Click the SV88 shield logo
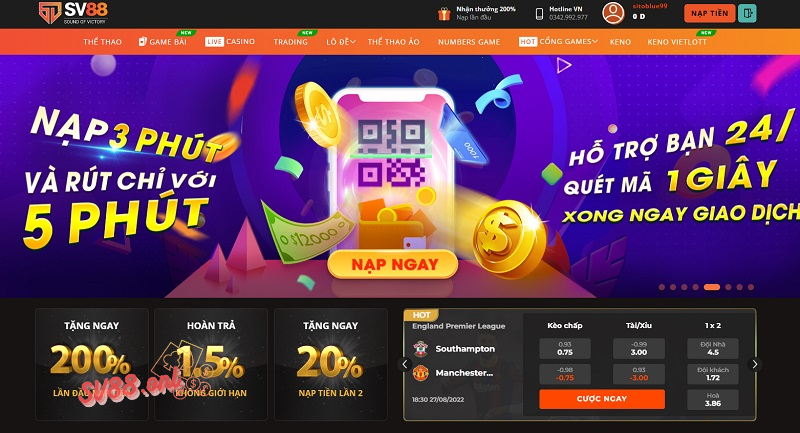Image resolution: width=800 pixels, height=433 pixels. click(50, 13)
